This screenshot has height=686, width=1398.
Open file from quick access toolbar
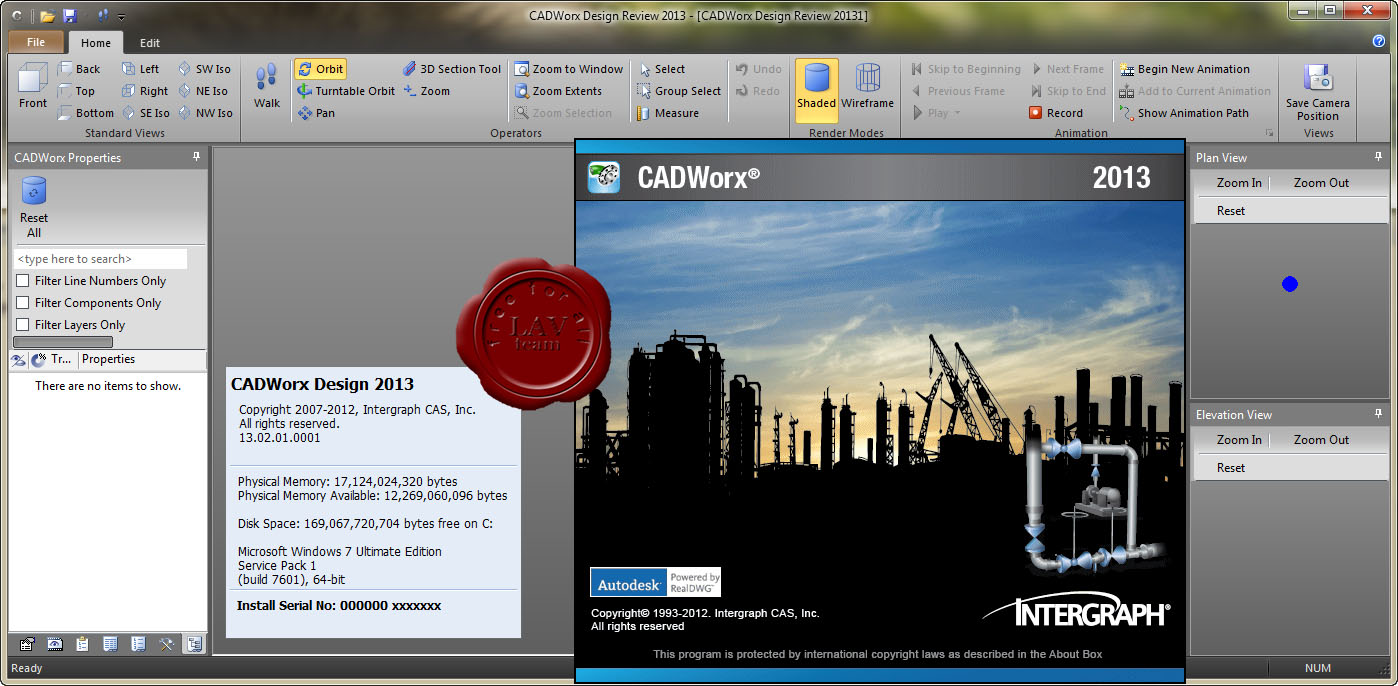click(x=47, y=16)
